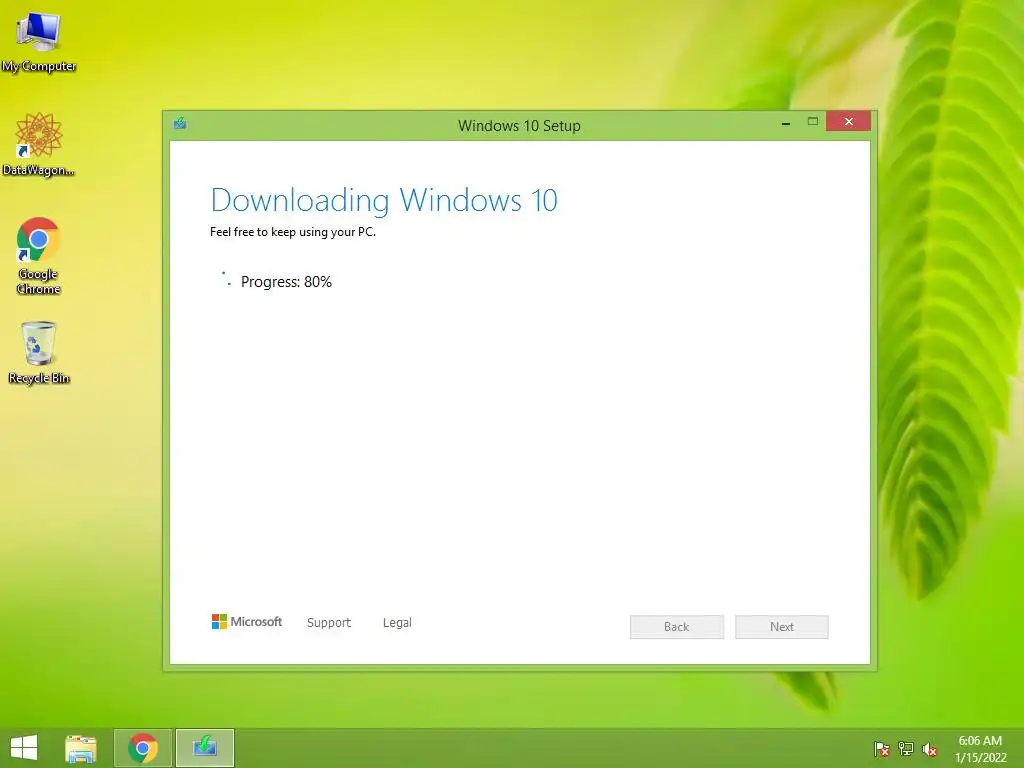Click the muted volume tray icon

929,749
